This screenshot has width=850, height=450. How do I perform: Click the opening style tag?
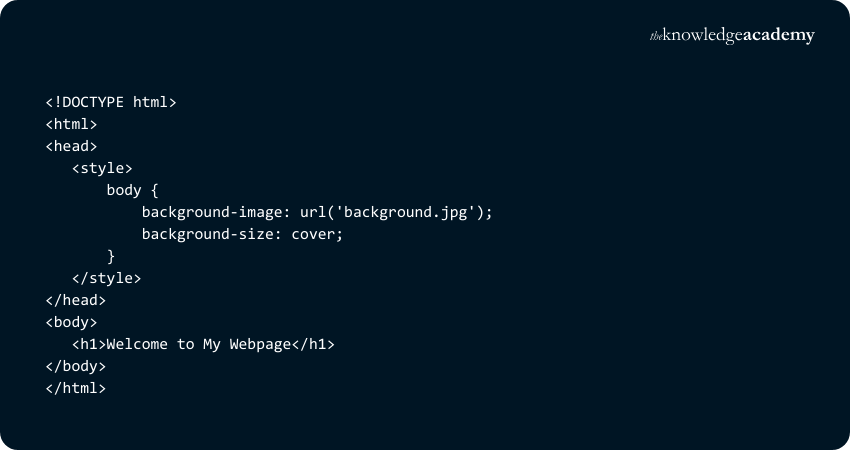pyautogui.click(x=102, y=168)
